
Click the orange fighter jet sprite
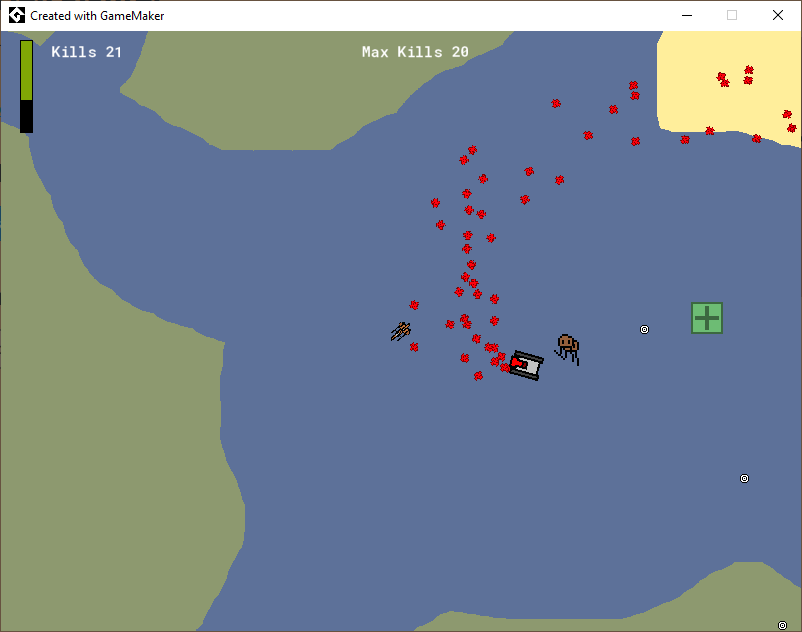pyautogui.click(x=401, y=331)
